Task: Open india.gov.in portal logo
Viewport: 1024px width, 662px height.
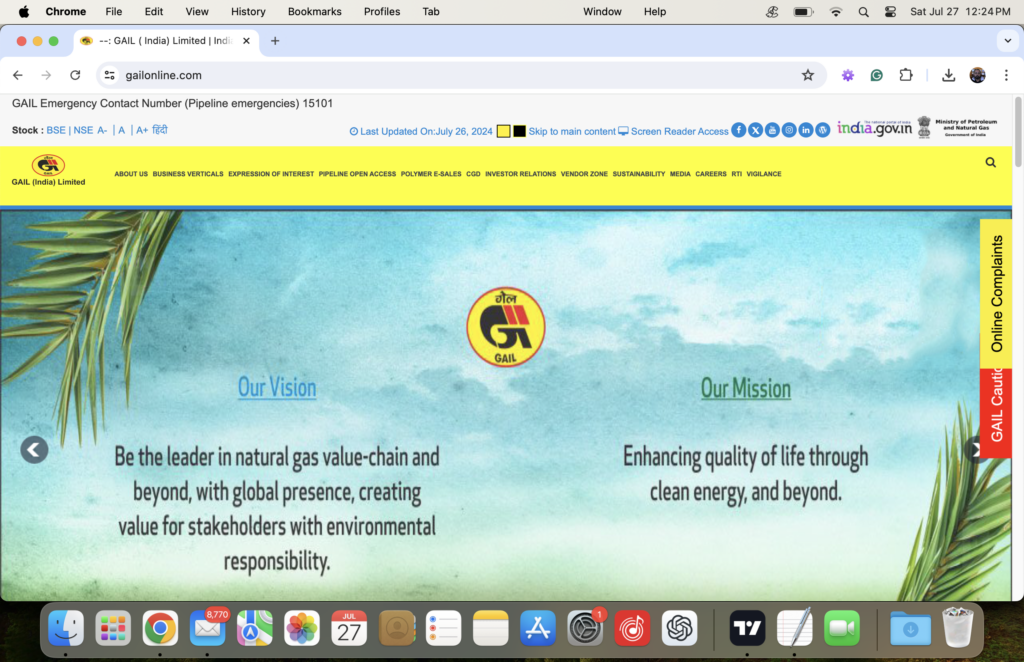Action: (x=874, y=128)
